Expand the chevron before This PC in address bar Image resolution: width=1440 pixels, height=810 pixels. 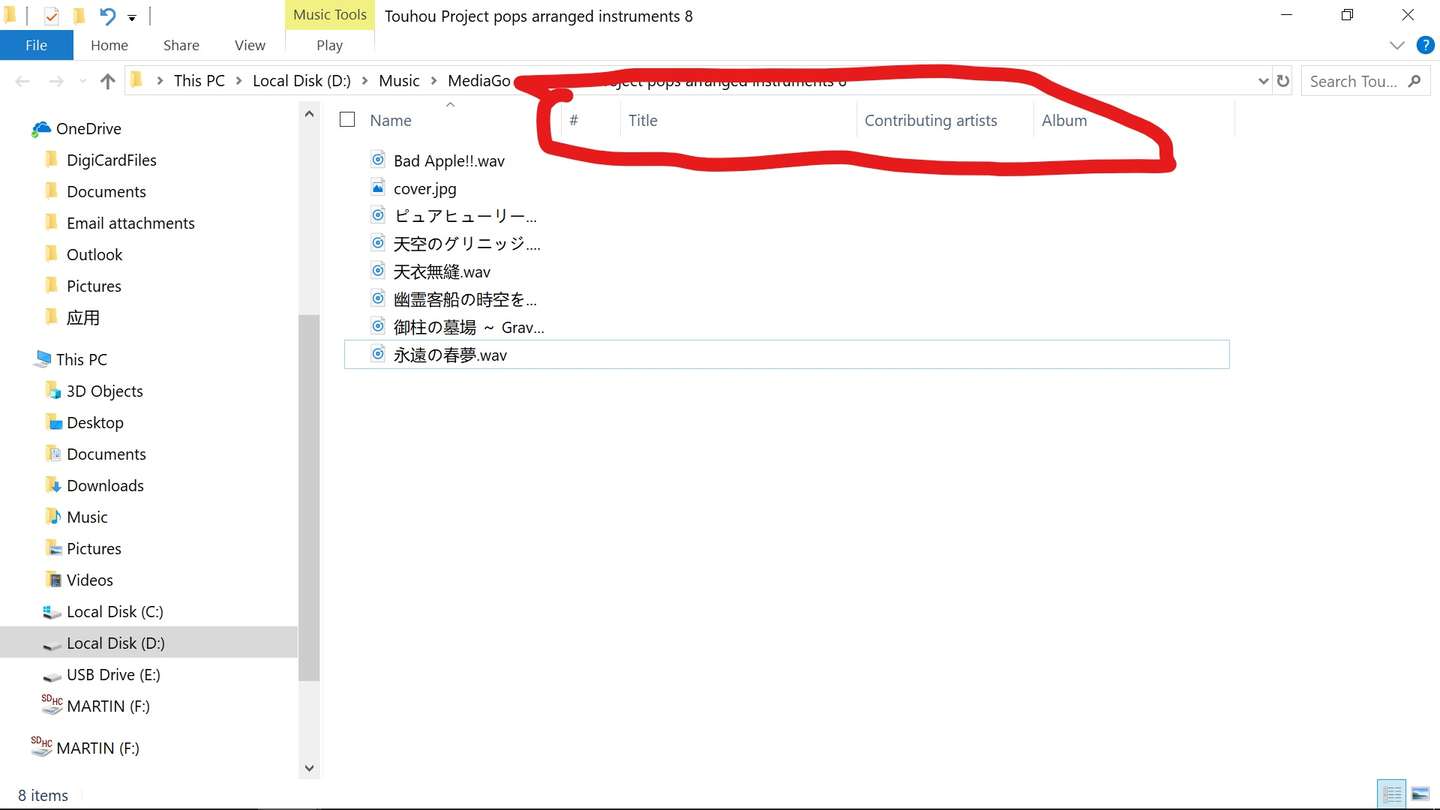click(x=160, y=81)
